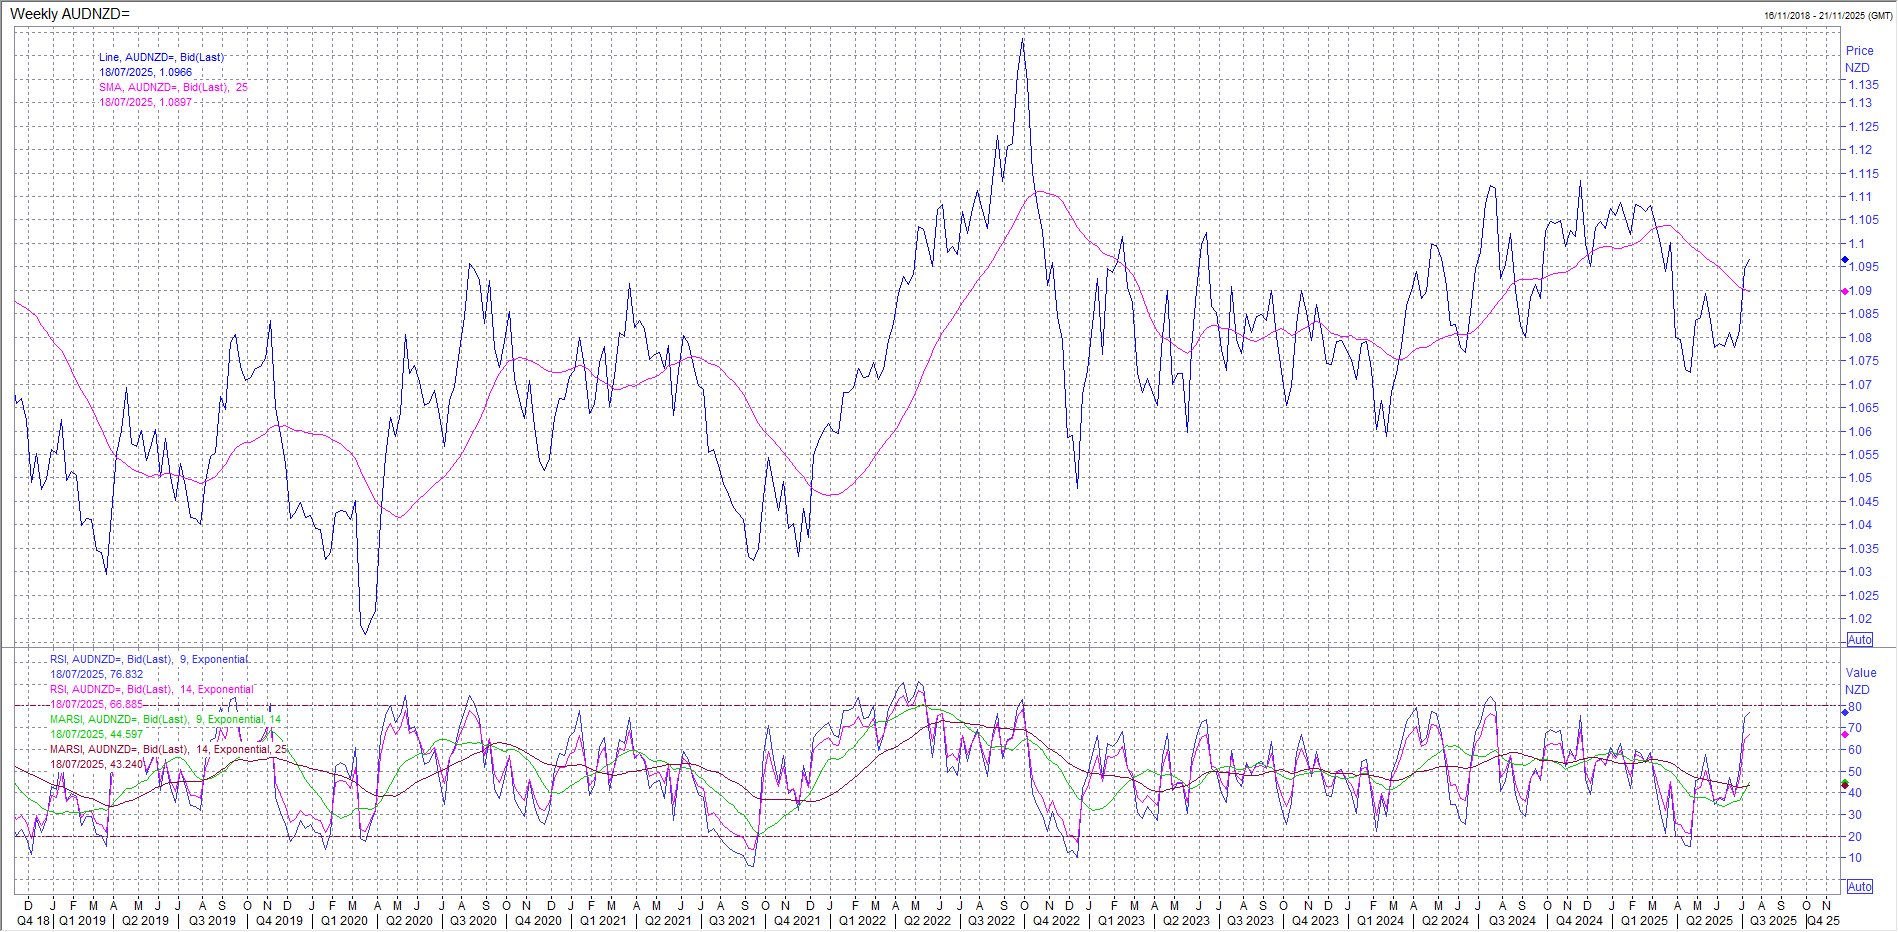Click the dark red MARSI diamond marker on value axis
Image resolution: width=1898 pixels, height=932 pixels.
1845,785
